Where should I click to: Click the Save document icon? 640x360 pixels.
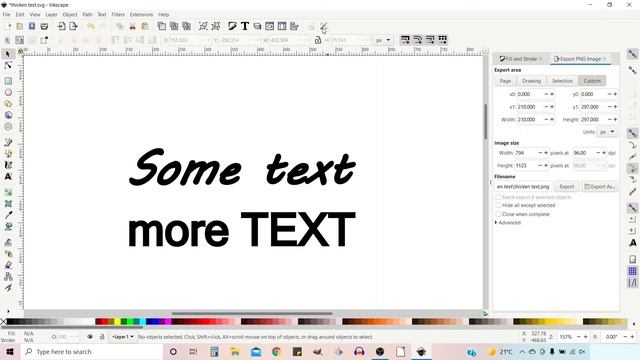(x=32, y=26)
